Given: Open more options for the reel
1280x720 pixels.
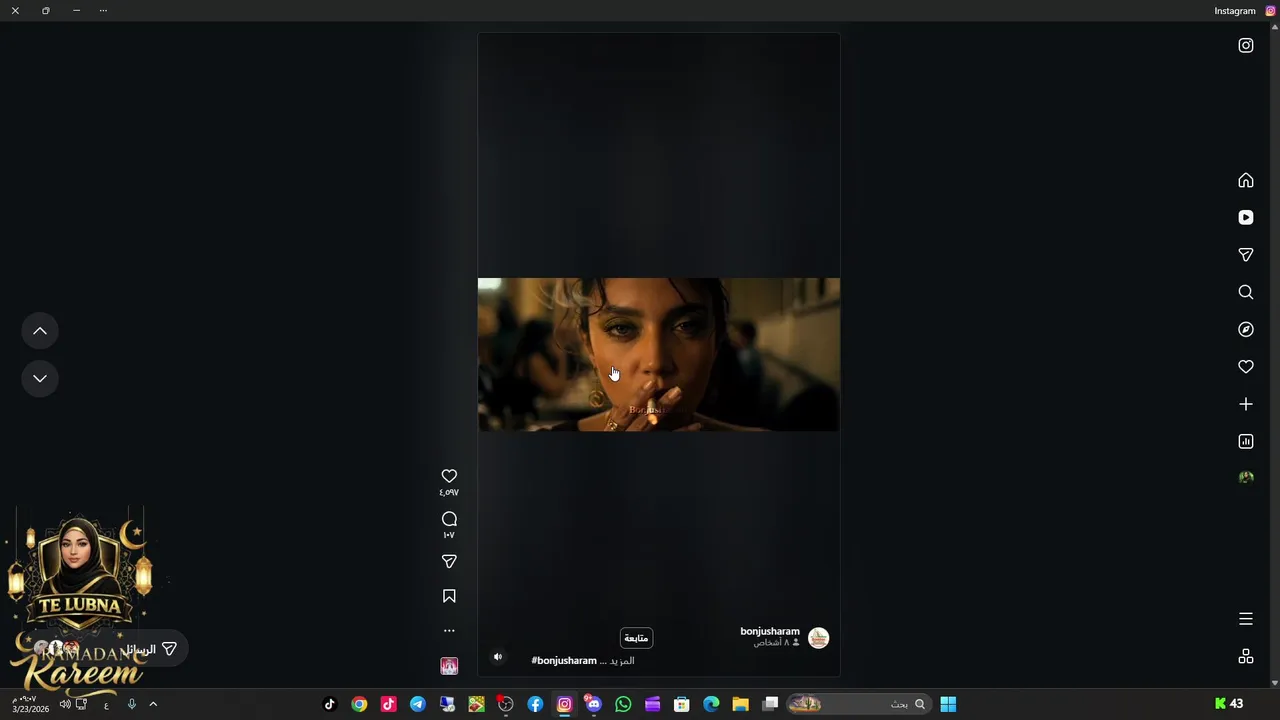Looking at the screenshot, I should click(449, 631).
